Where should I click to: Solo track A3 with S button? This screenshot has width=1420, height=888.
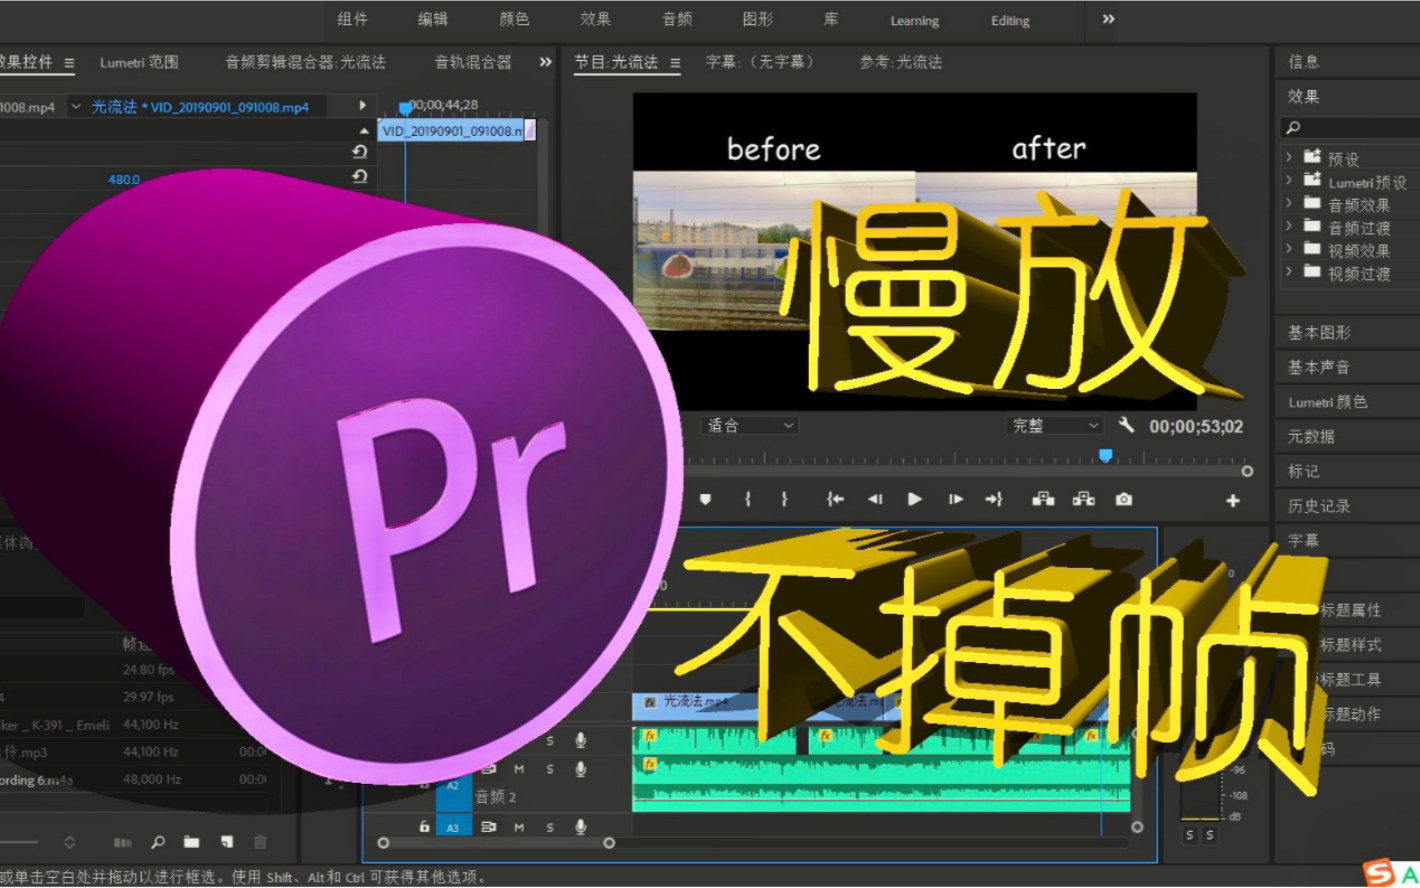(x=550, y=827)
